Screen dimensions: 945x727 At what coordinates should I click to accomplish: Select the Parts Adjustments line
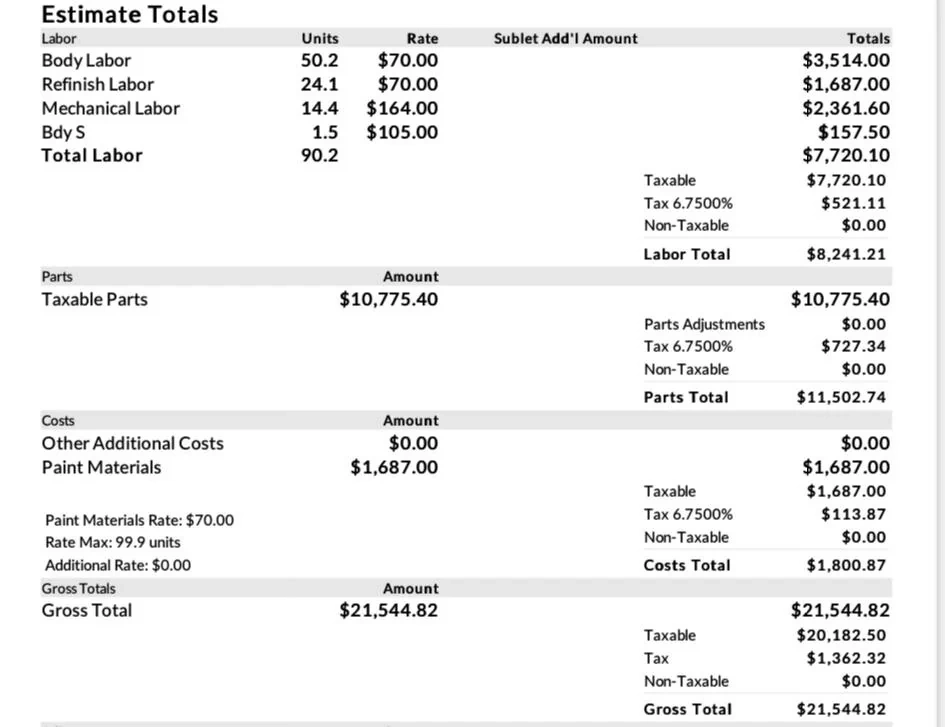click(765, 324)
